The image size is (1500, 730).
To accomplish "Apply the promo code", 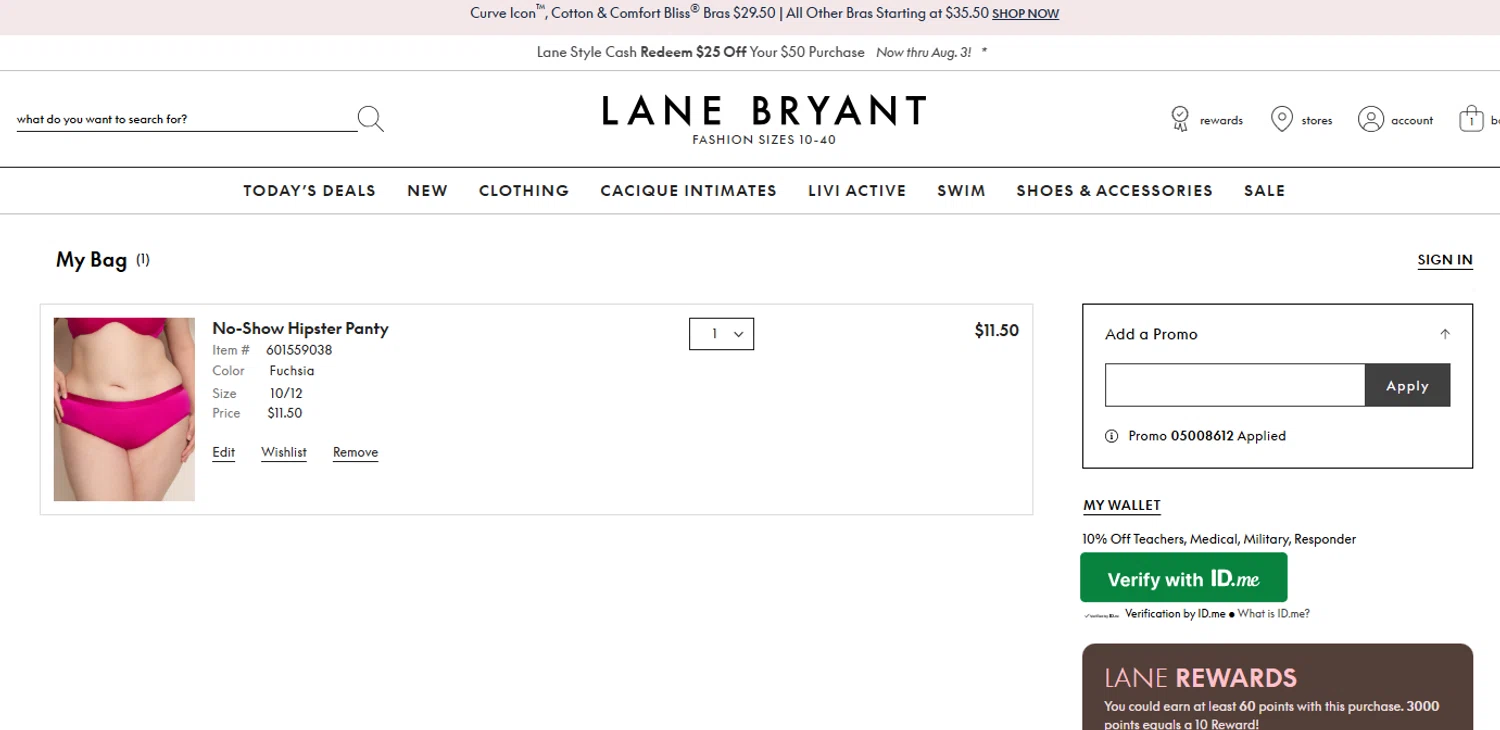I will click(1407, 386).
